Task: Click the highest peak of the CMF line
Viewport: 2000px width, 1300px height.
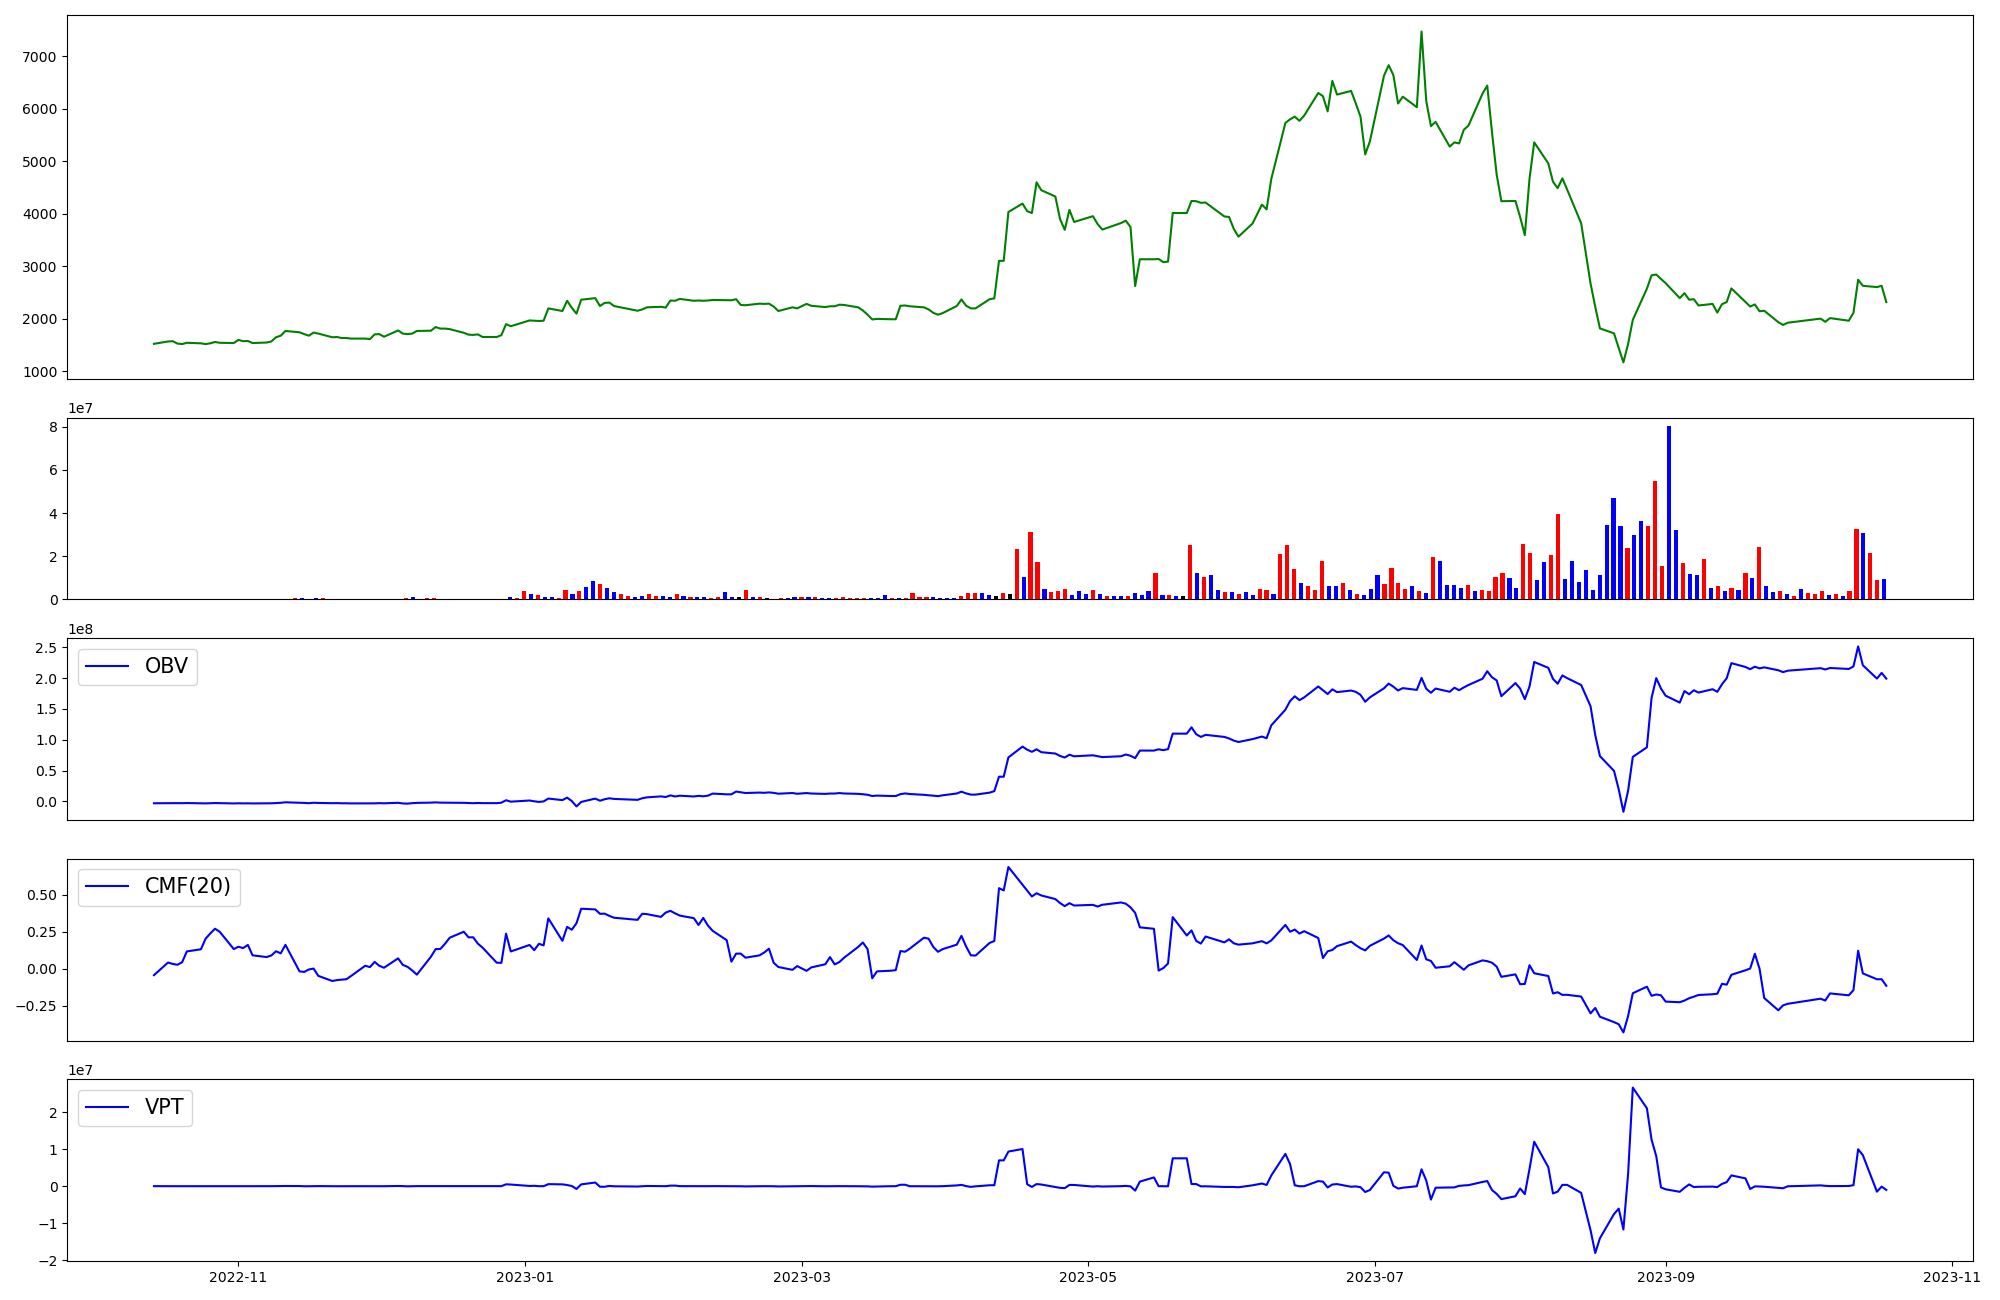Action: [1008, 868]
